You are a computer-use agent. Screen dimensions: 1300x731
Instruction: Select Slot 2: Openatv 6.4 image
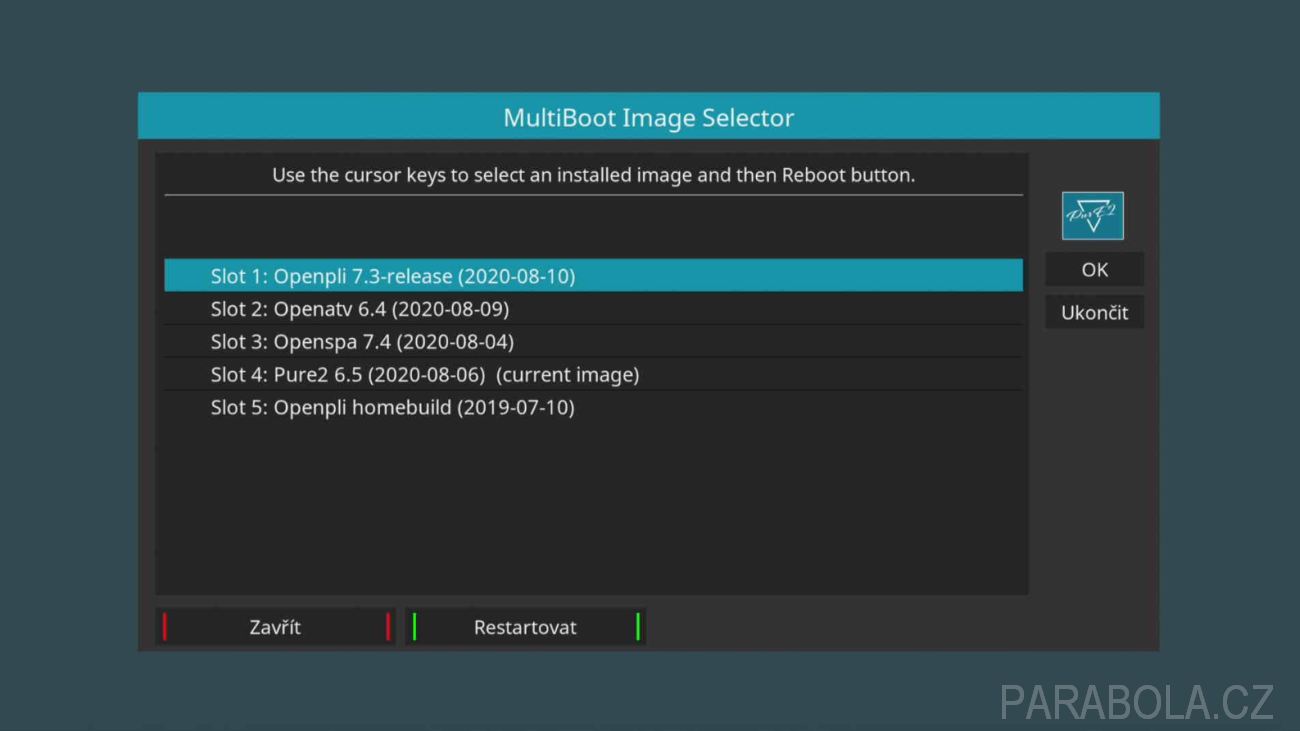[593, 308]
